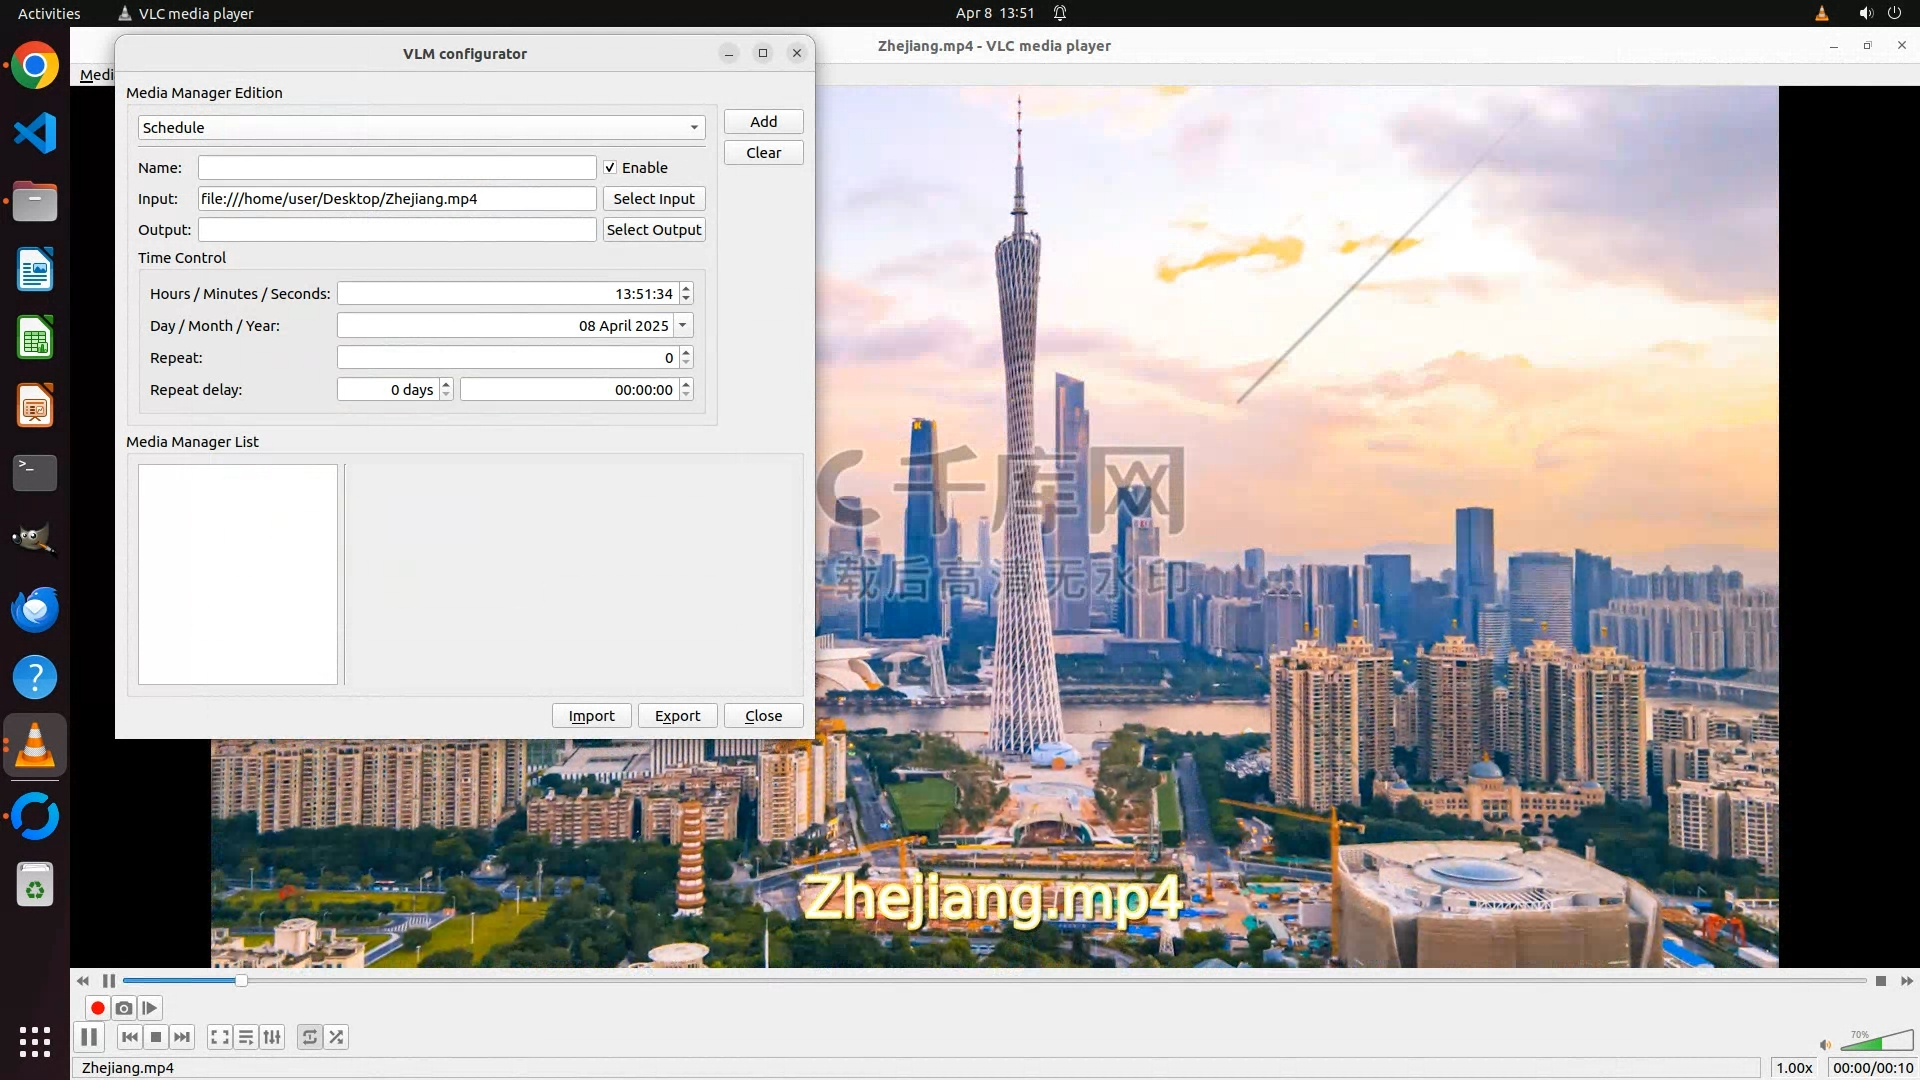The image size is (1920, 1080).
Task: Stop playback with the square stop button
Action: 156,1037
